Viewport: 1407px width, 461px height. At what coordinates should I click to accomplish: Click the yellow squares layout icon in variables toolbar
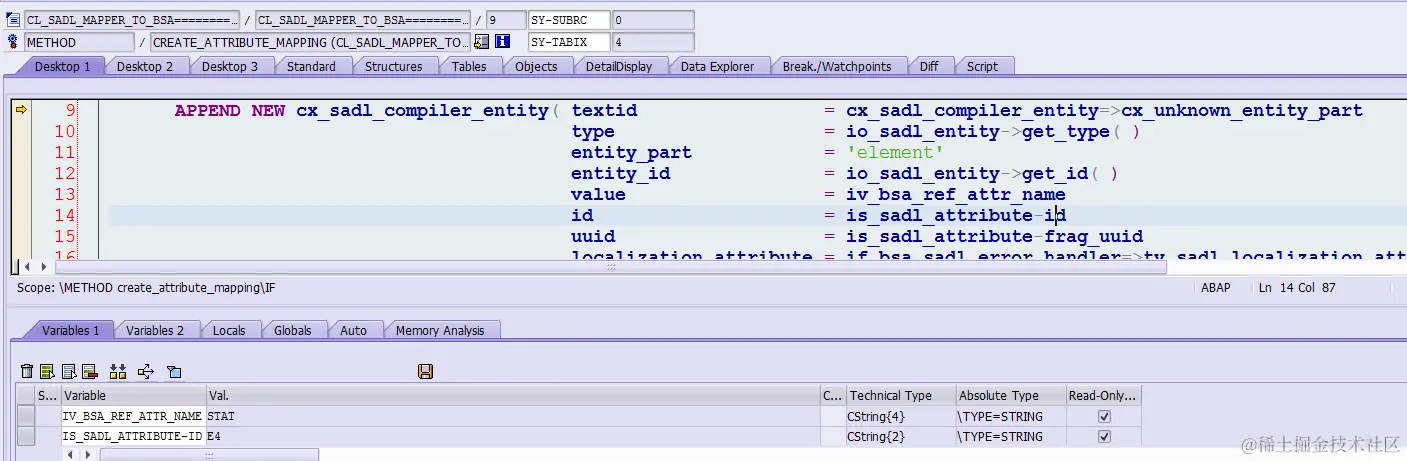pyautogui.click(x=118, y=372)
